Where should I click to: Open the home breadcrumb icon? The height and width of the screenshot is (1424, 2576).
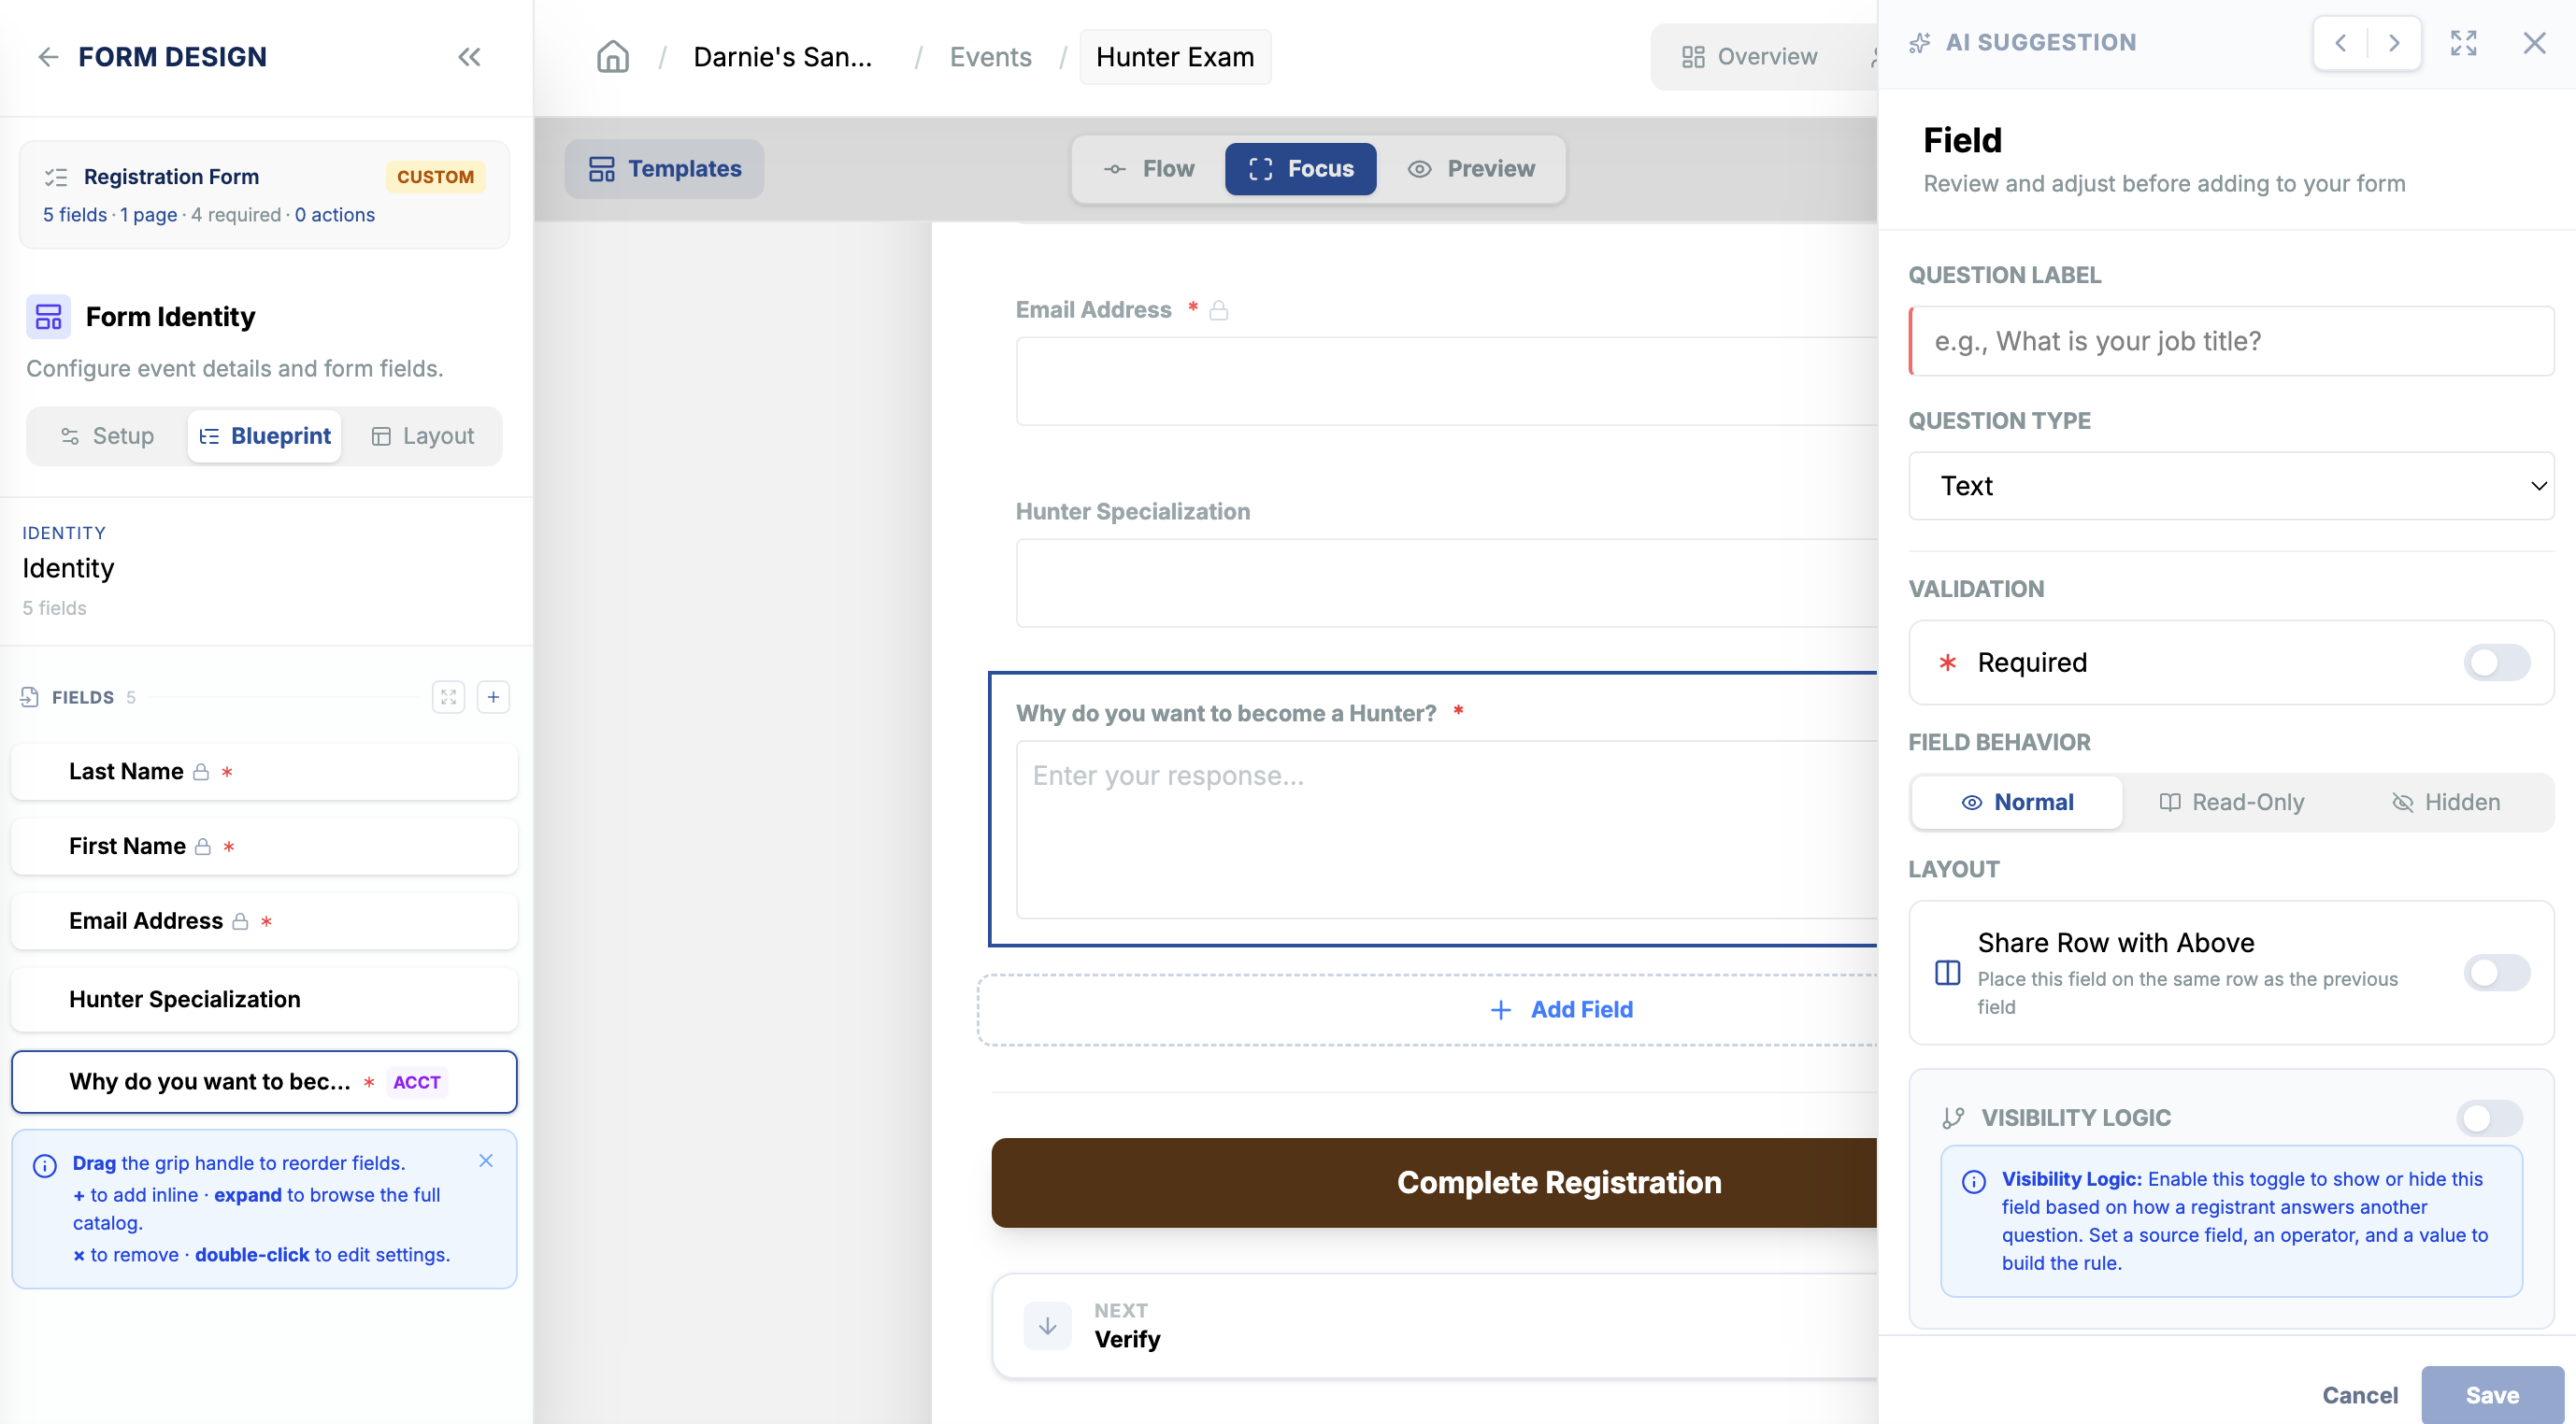coord(613,57)
